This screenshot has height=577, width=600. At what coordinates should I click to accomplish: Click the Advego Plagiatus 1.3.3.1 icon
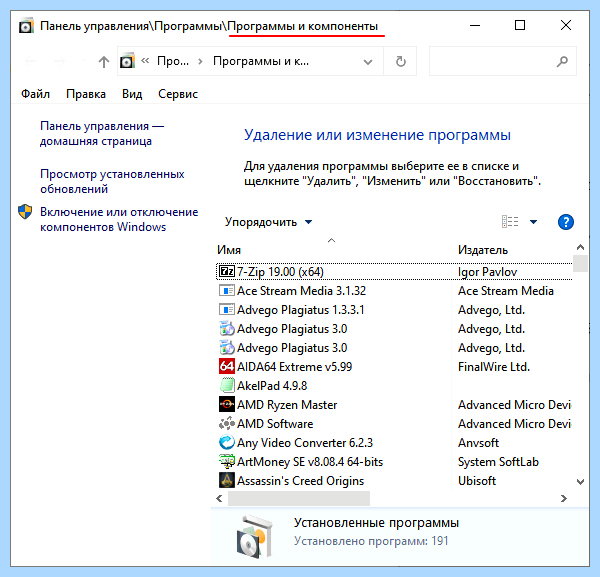click(227, 310)
